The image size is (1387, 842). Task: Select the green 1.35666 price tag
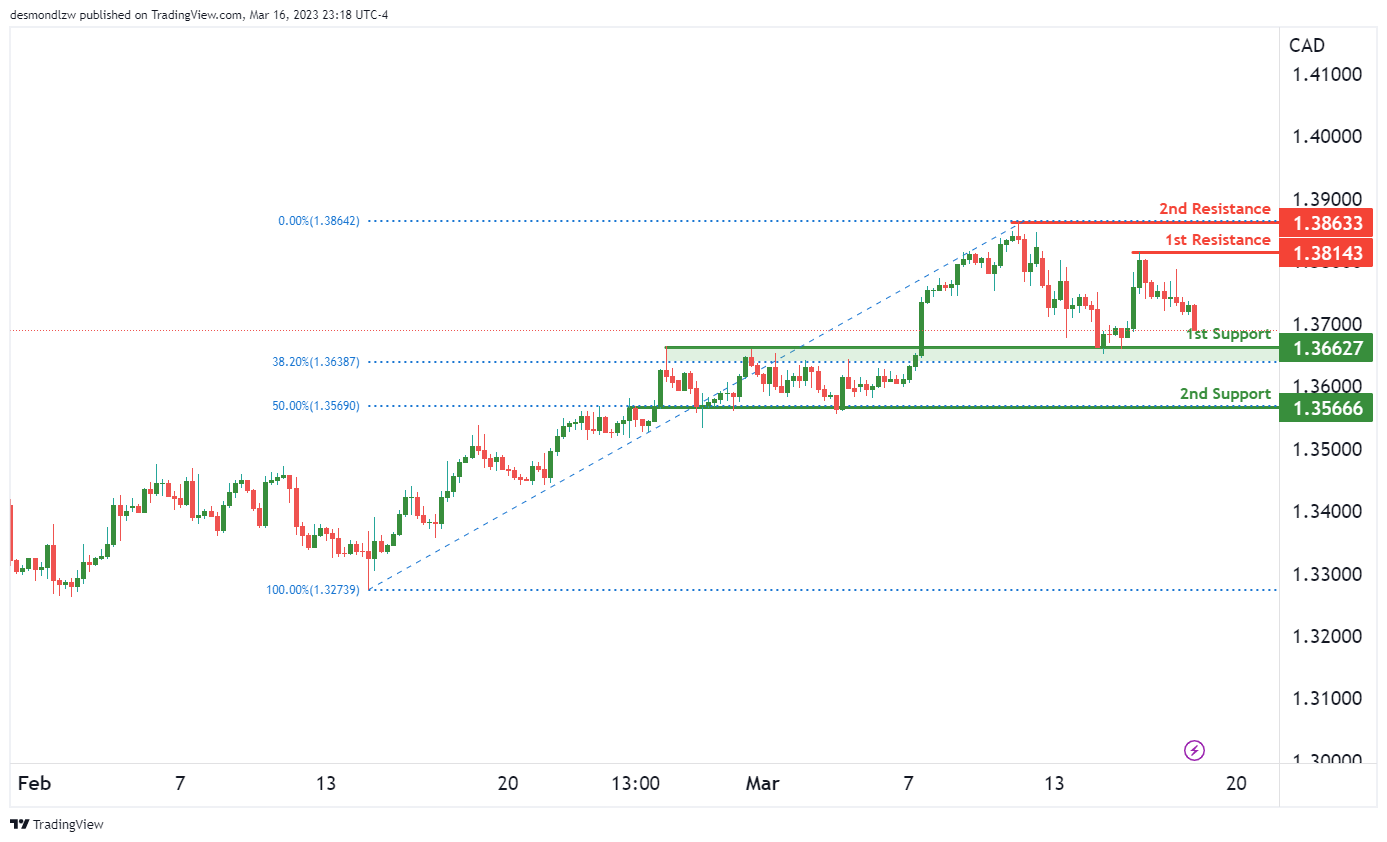[x=1330, y=407]
